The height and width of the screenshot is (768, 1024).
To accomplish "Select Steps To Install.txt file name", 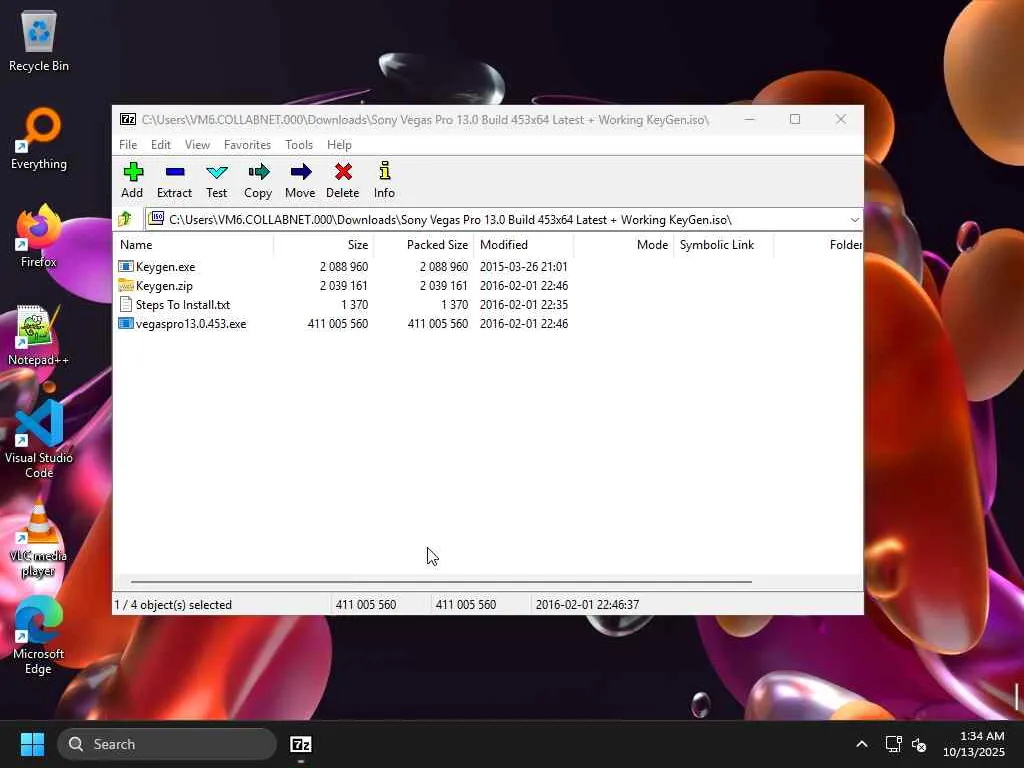I will pyautogui.click(x=183, y=304).
